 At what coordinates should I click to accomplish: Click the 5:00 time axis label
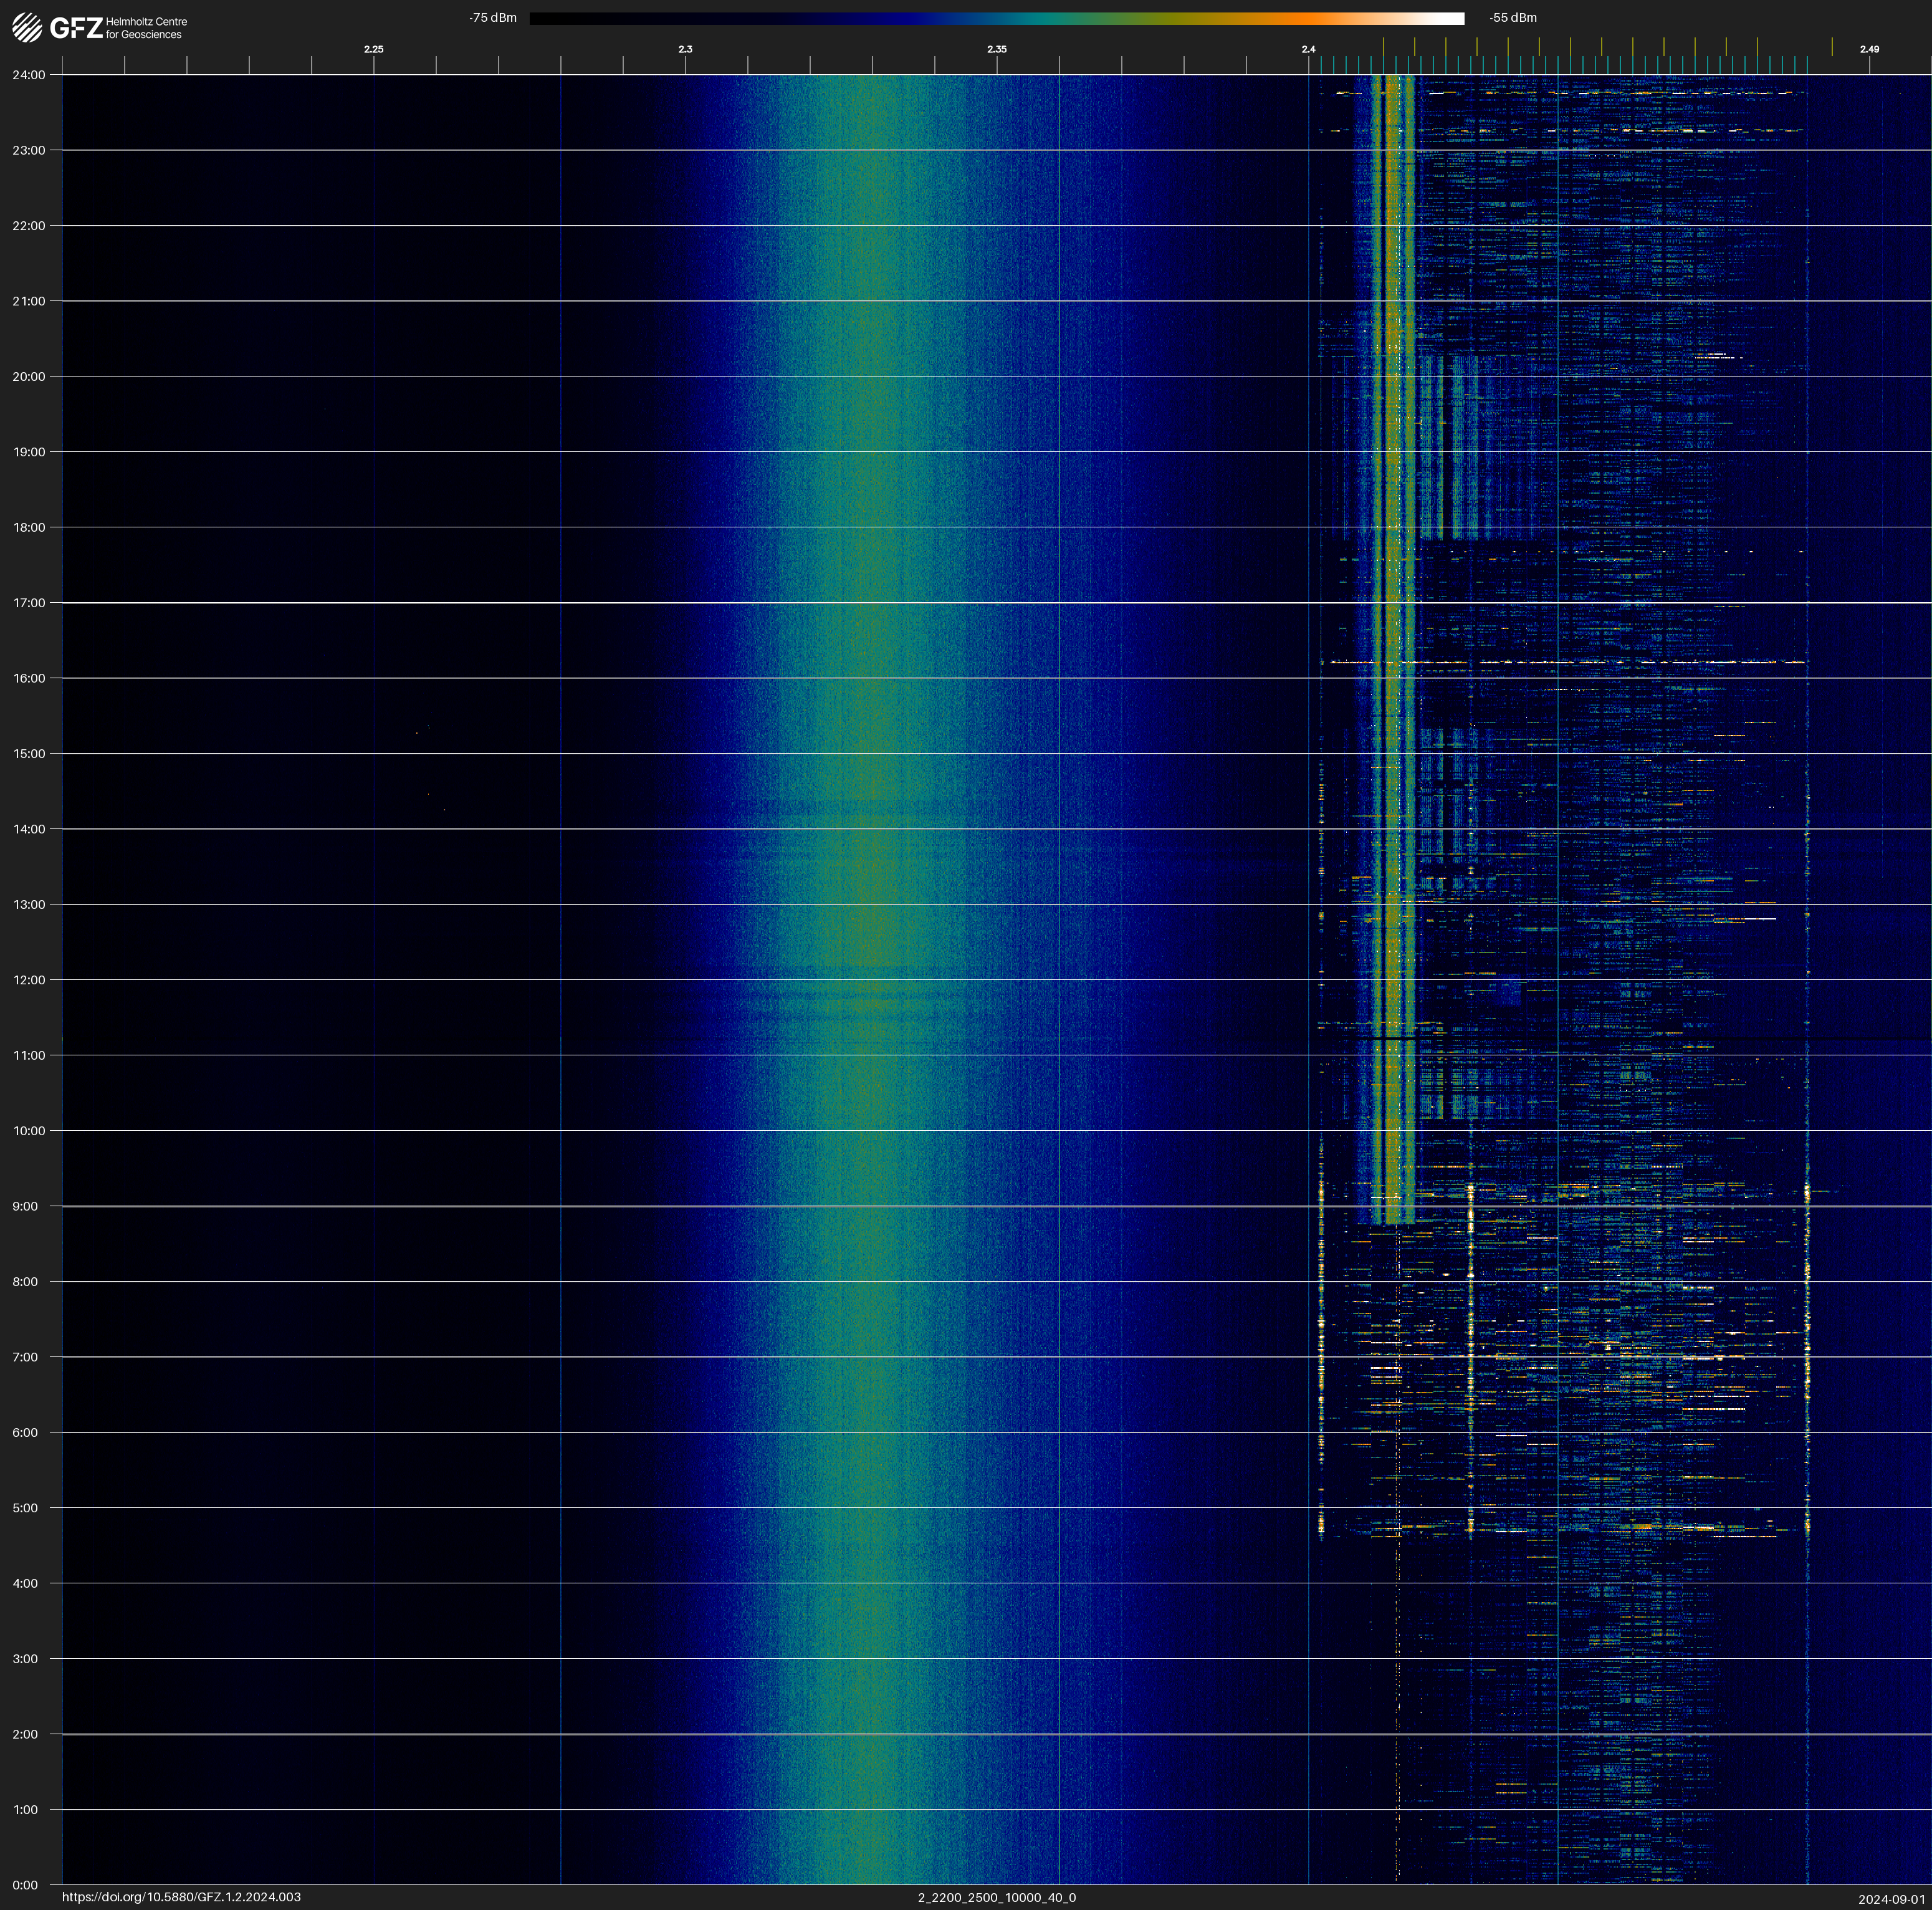point(25,1508)
